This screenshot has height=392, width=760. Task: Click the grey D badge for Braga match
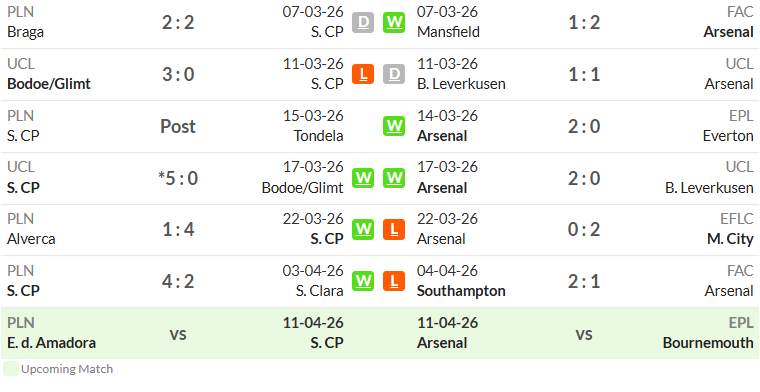pyautogui.click(x=363, y=22)
